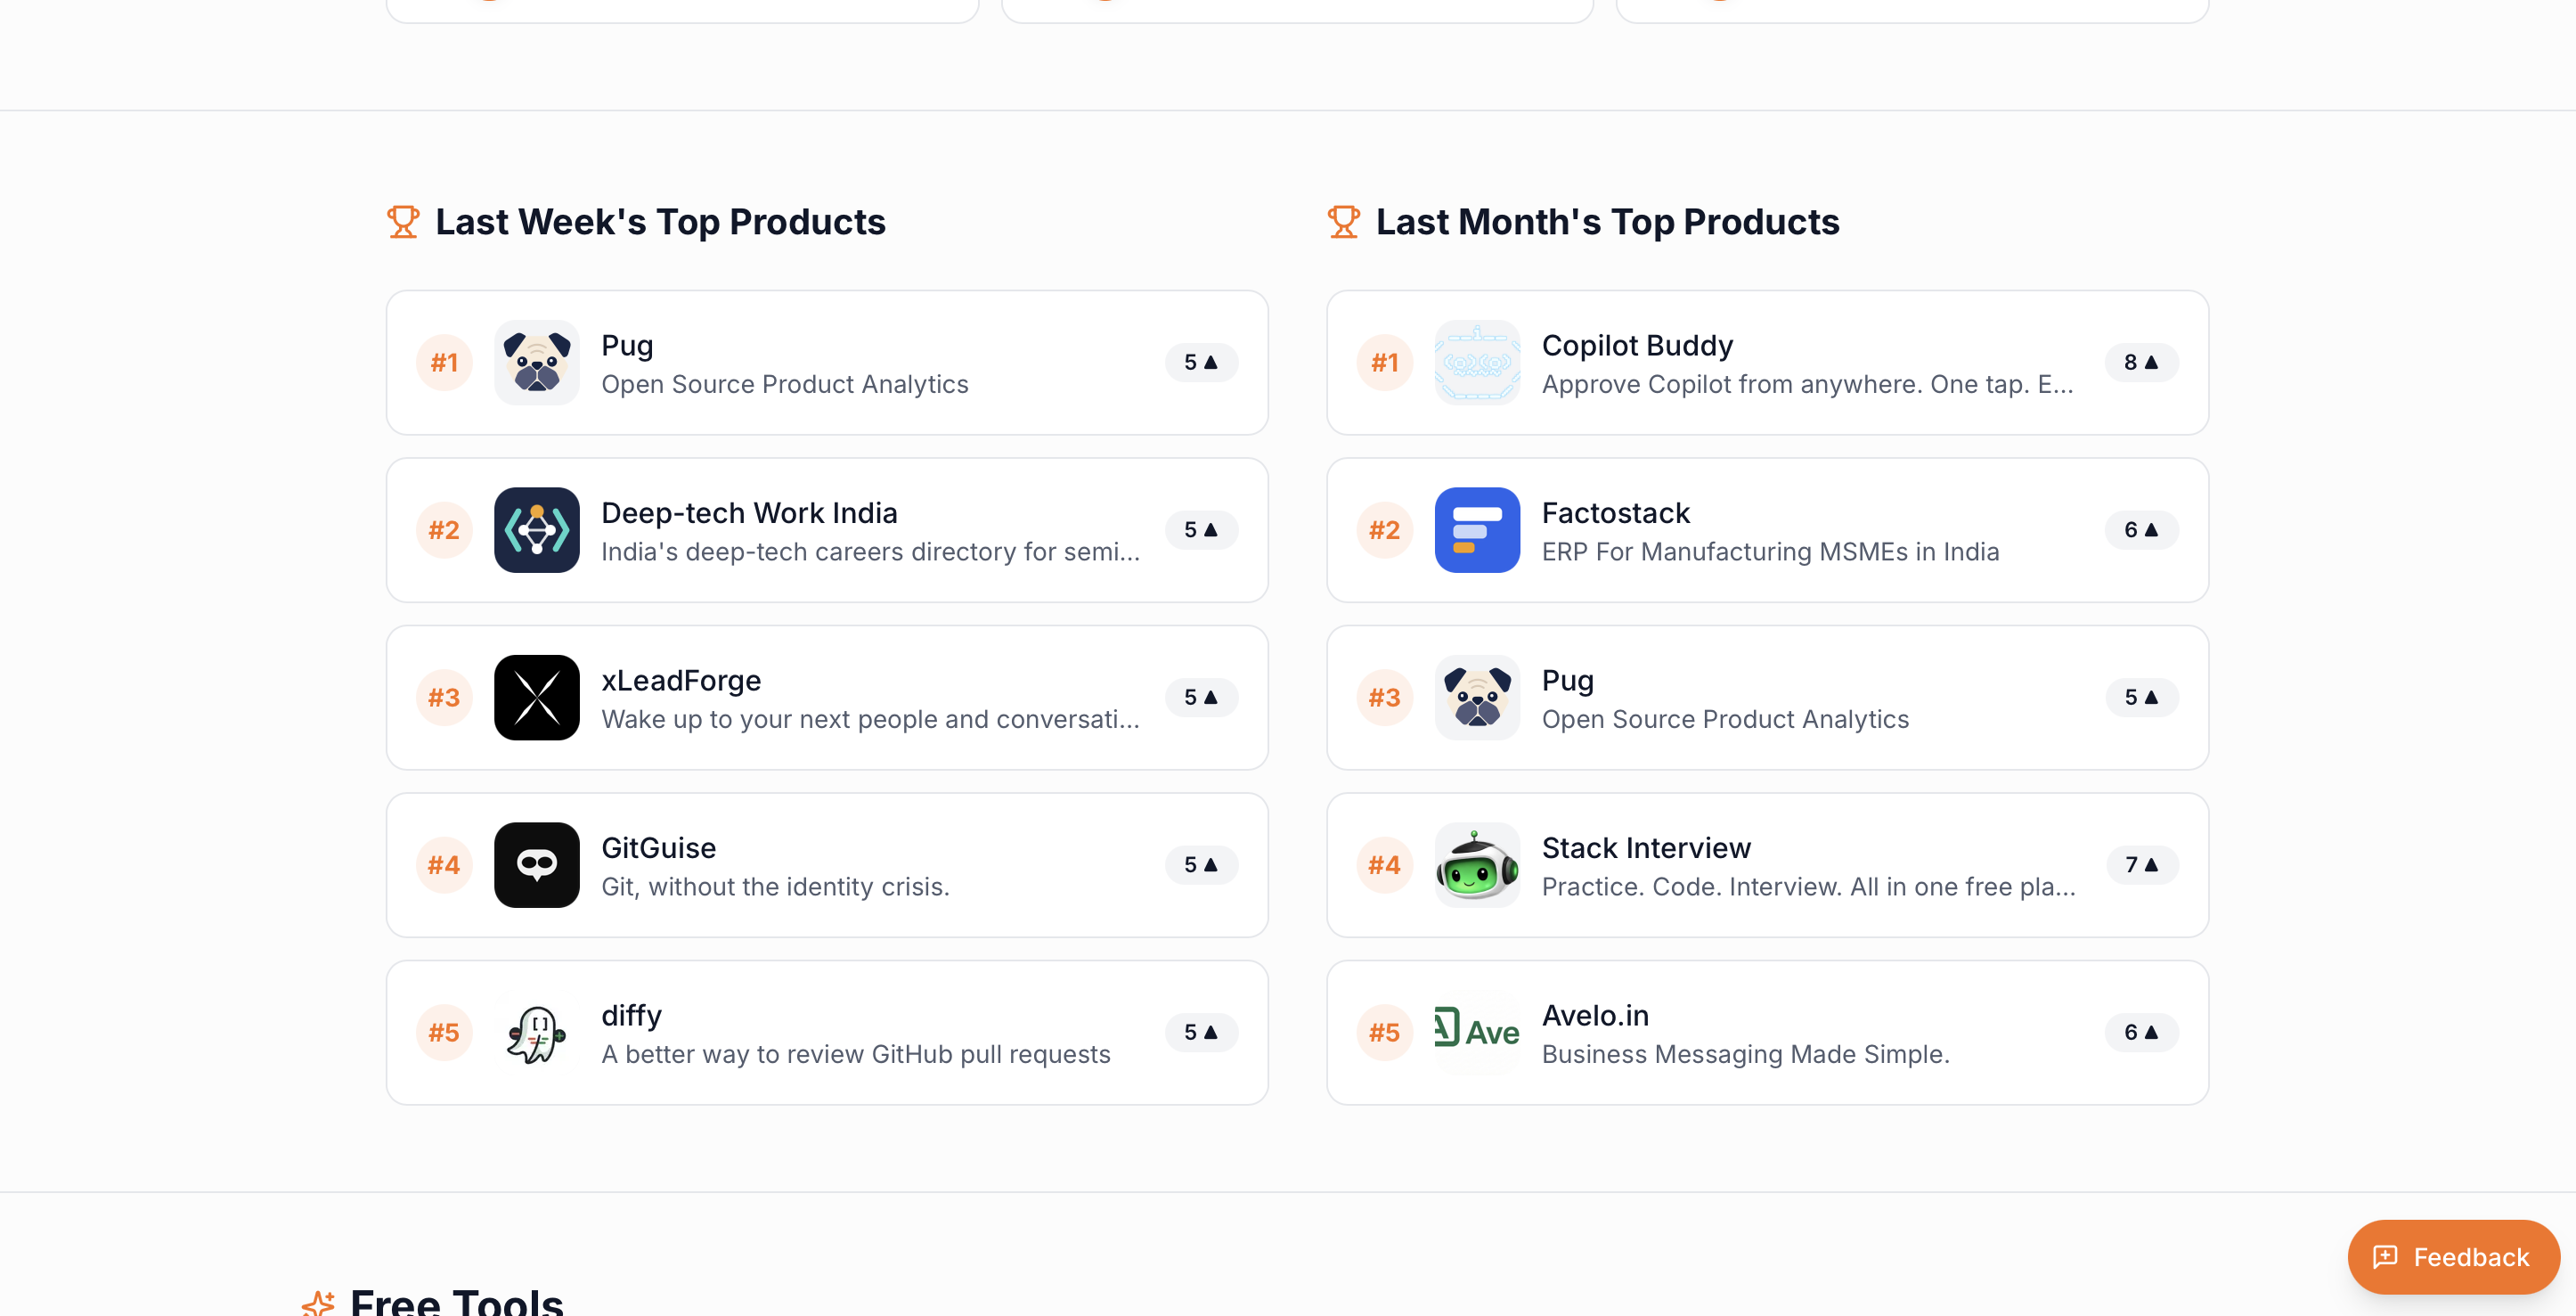Upvote Copilot Buddy with 8 votes
The image size is (2576, 1316).
pyautogui.click(x=2141, y=362)
